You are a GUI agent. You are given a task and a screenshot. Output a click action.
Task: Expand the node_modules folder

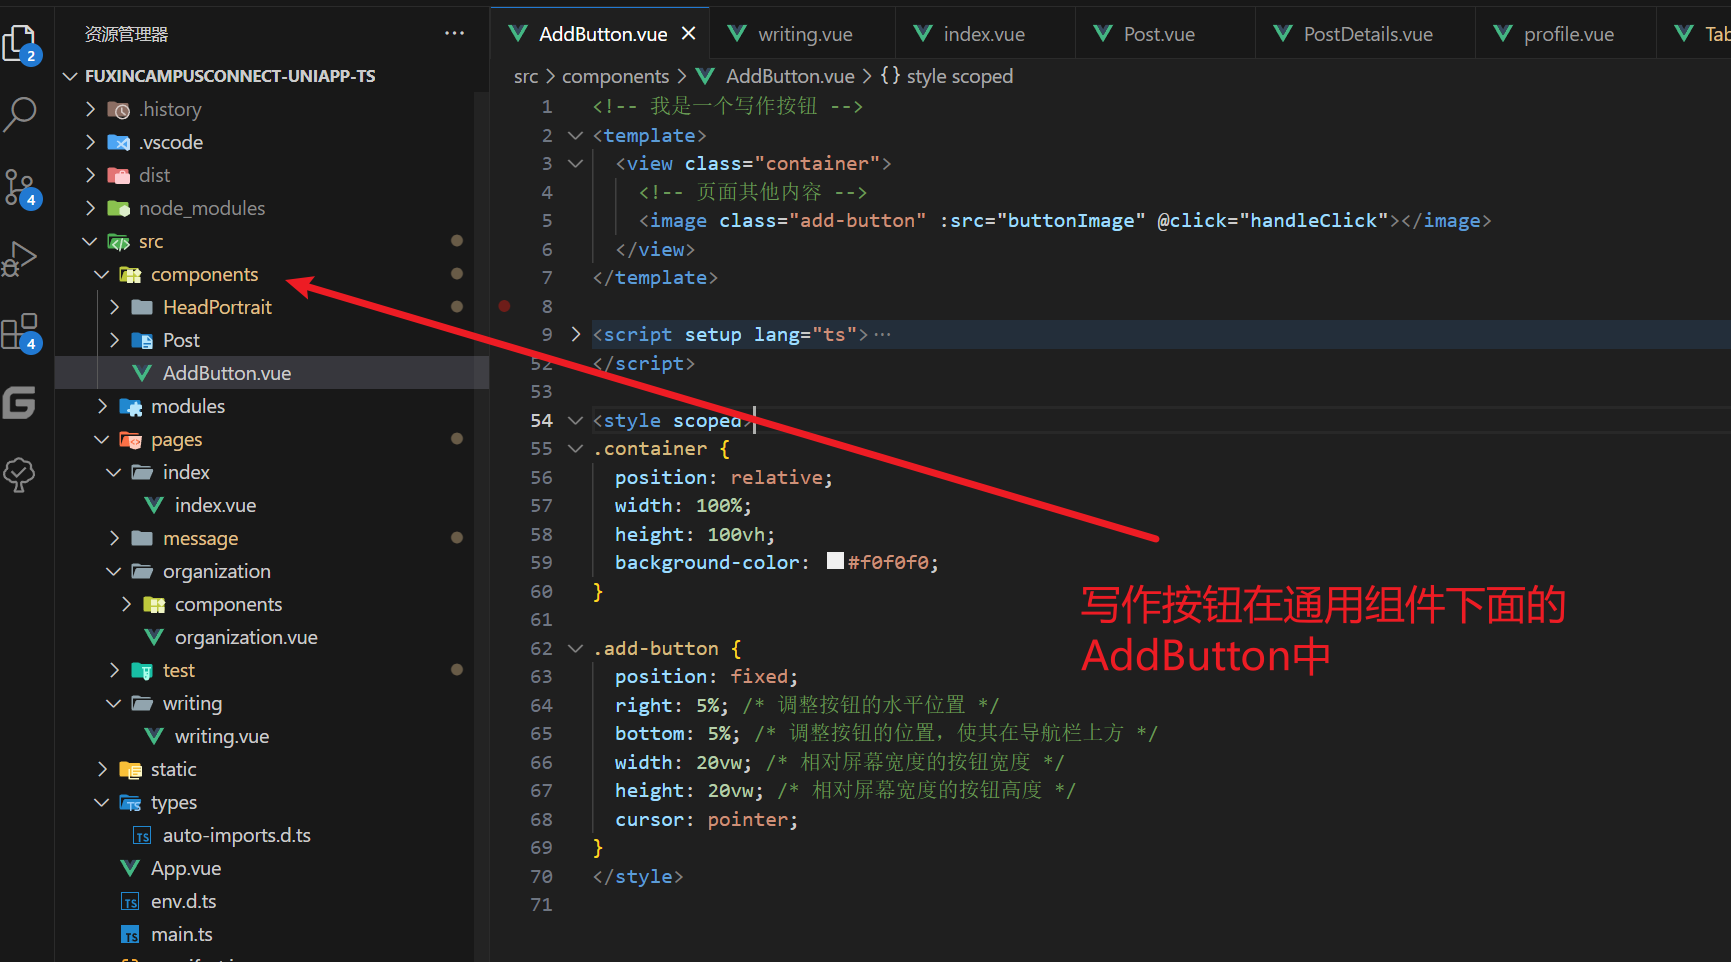coord(90,208)
